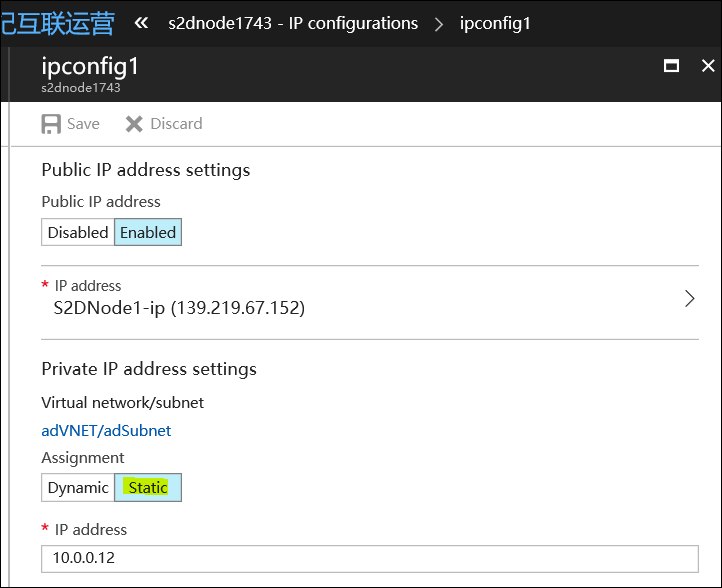722x588 pixels.
Task: Close the ipconfig1 blade
Action: click(x=708, y=67)
